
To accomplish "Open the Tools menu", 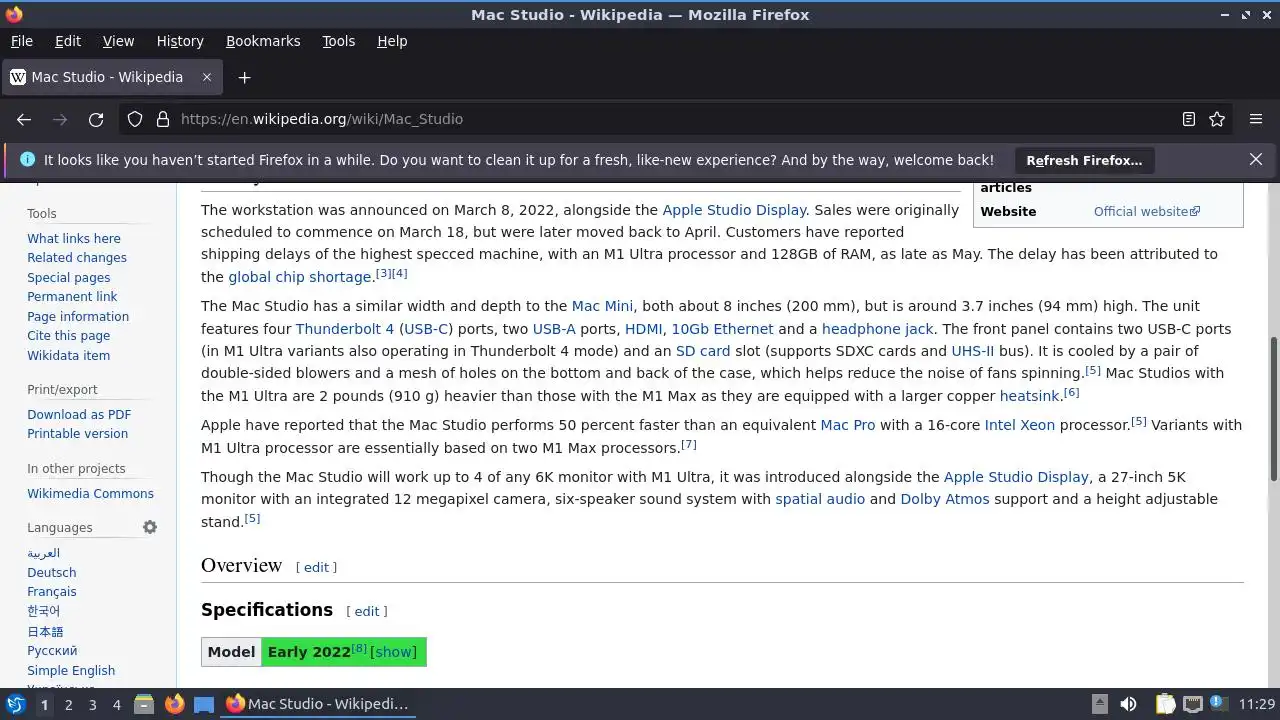I will pyautogui.click(x=339, y=41).
